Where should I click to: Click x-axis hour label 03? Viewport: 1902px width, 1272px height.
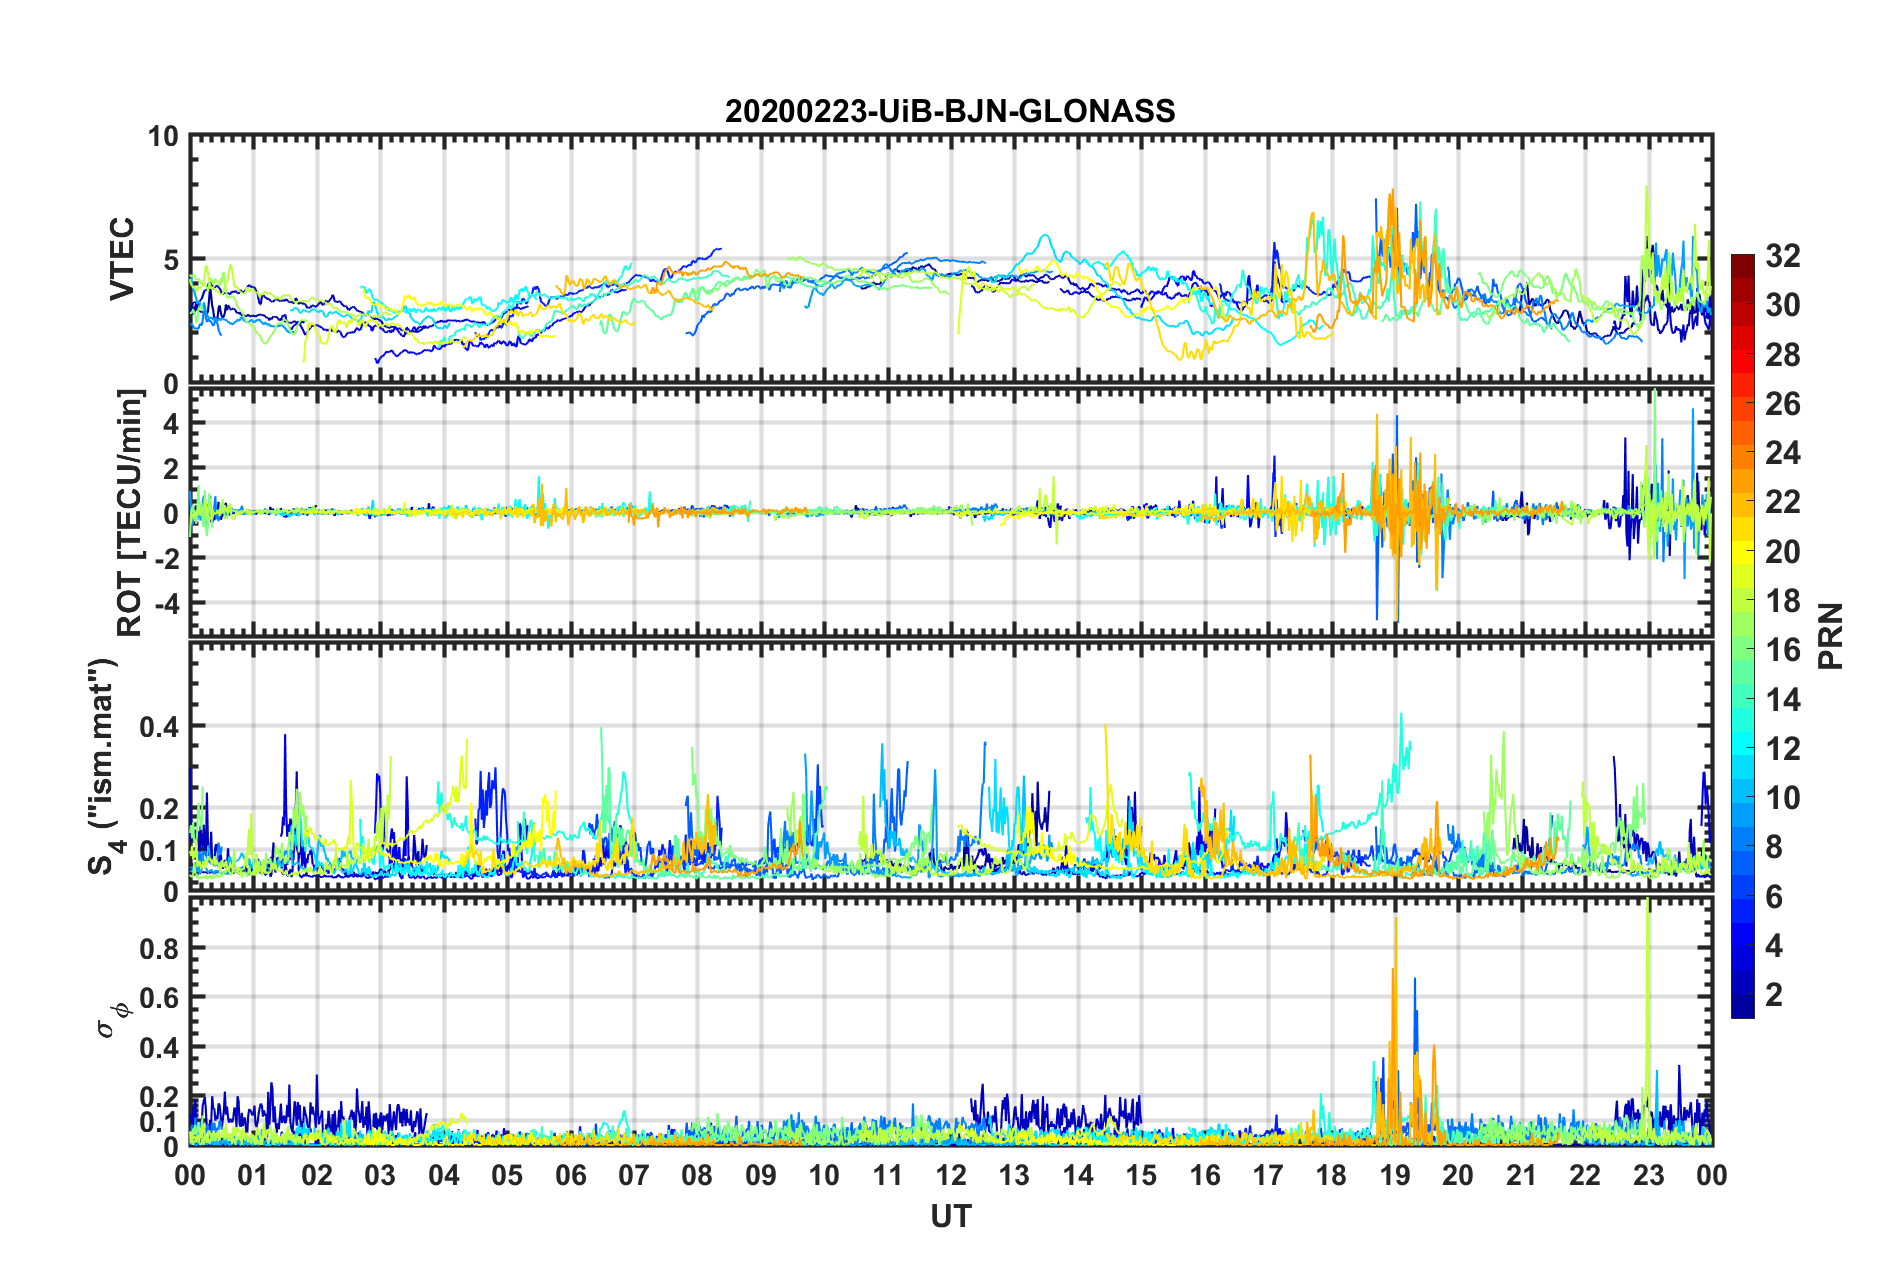(380, 1175)
